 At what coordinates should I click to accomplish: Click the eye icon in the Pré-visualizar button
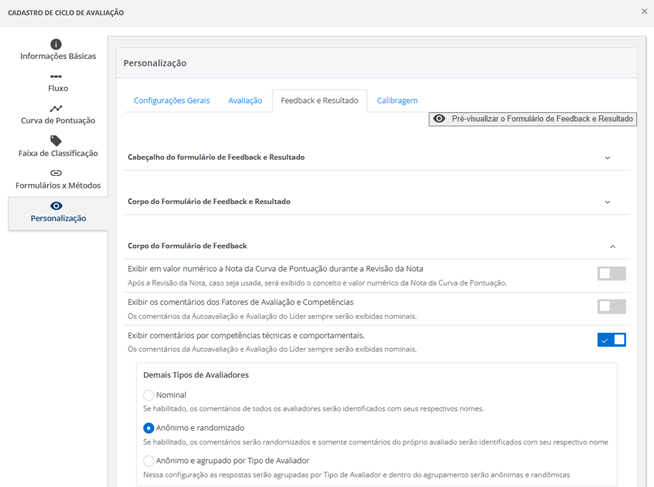(439, 118)
